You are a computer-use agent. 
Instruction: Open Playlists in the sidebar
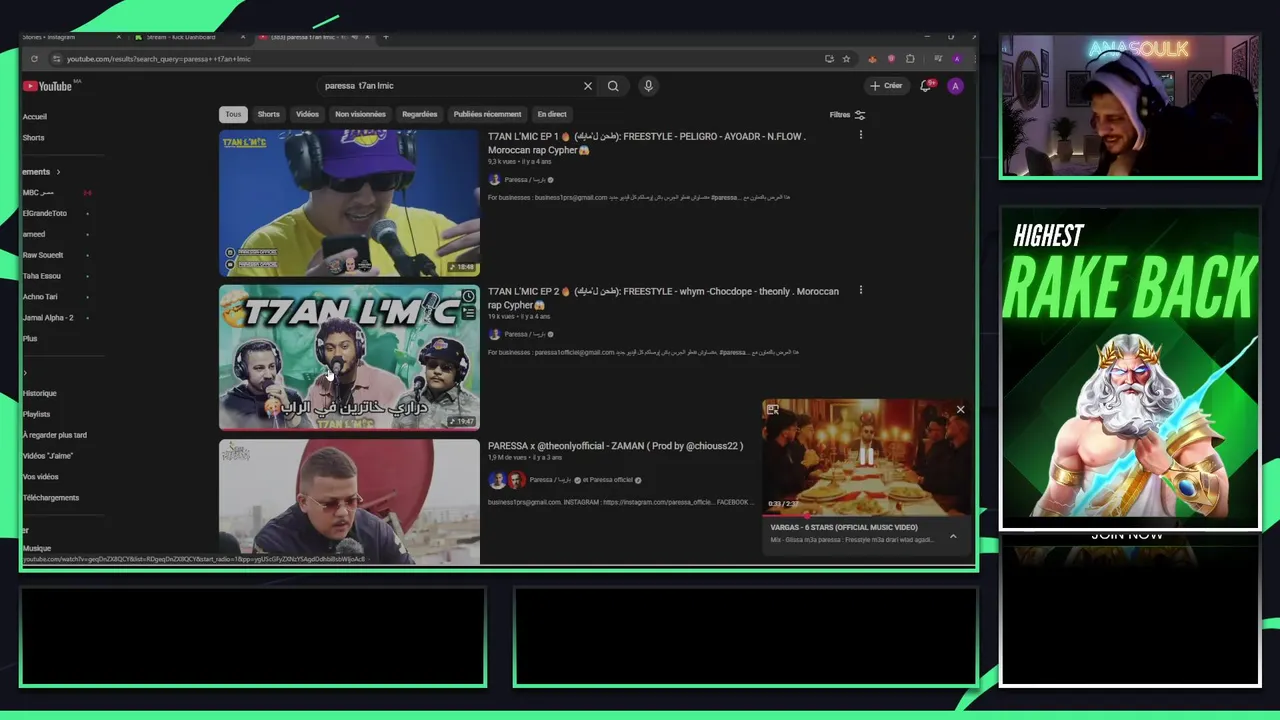click(x=37, y=414)
